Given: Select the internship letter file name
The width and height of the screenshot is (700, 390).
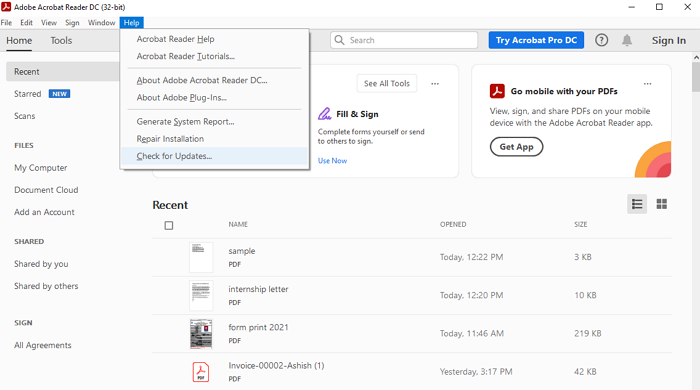Looking at the screenshot, I should (x=258, y=289).
